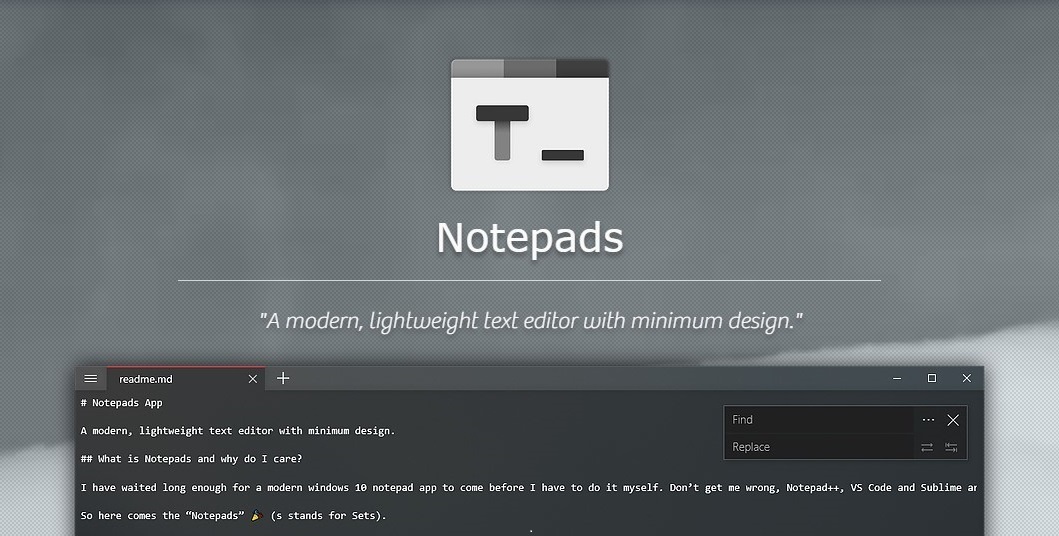Image resolution: width=1059 pixels, height=536 pixels.
Task: Click the "So here comes the “Notepads”" line
Action: [234, 516]
